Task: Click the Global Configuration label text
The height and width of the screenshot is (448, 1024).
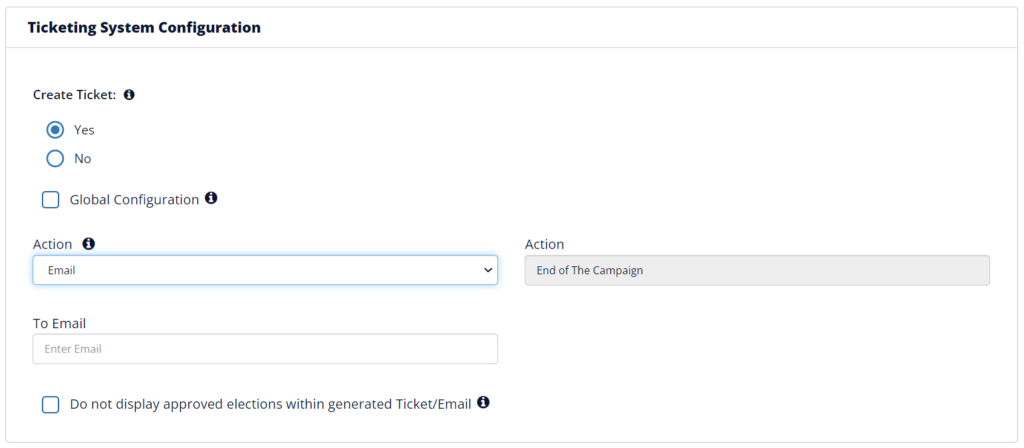Action: (x=135, y=200)
